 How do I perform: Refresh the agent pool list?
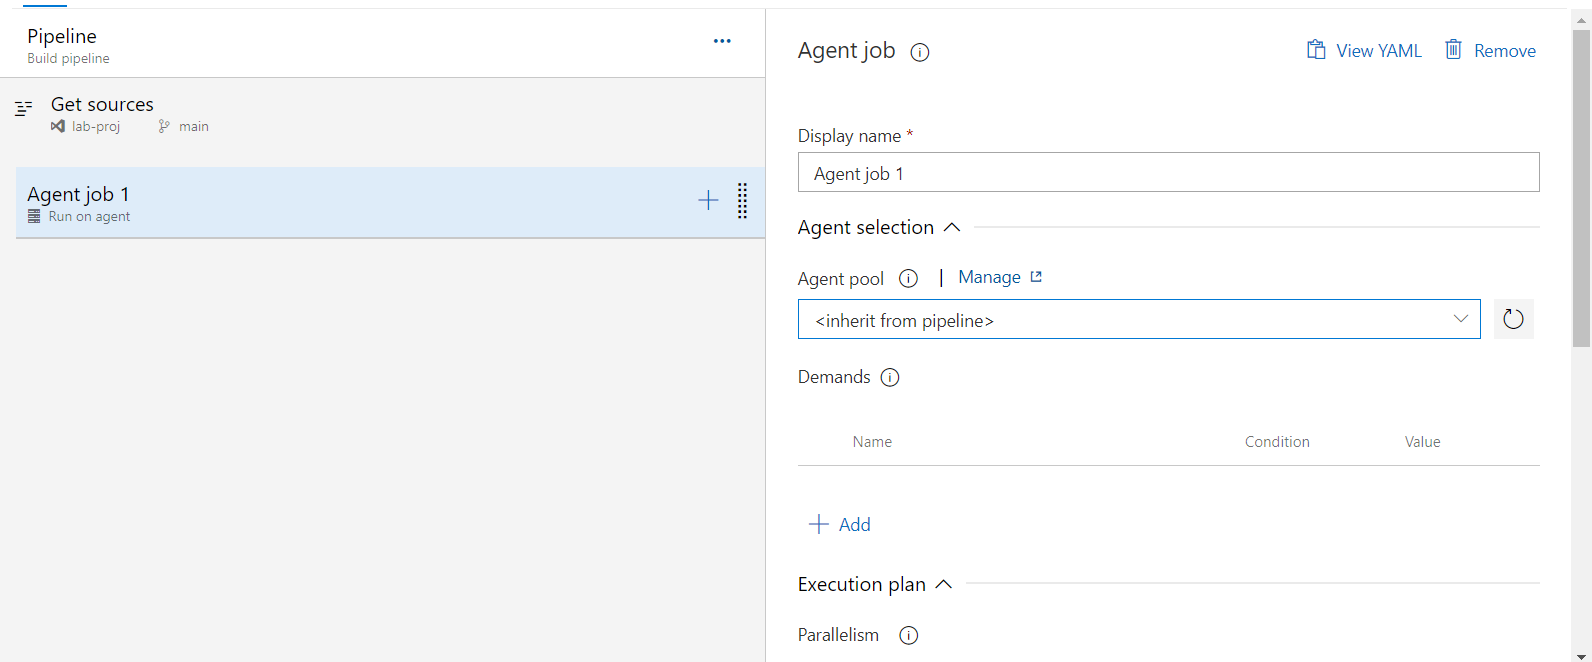(x=1514, y=319)
